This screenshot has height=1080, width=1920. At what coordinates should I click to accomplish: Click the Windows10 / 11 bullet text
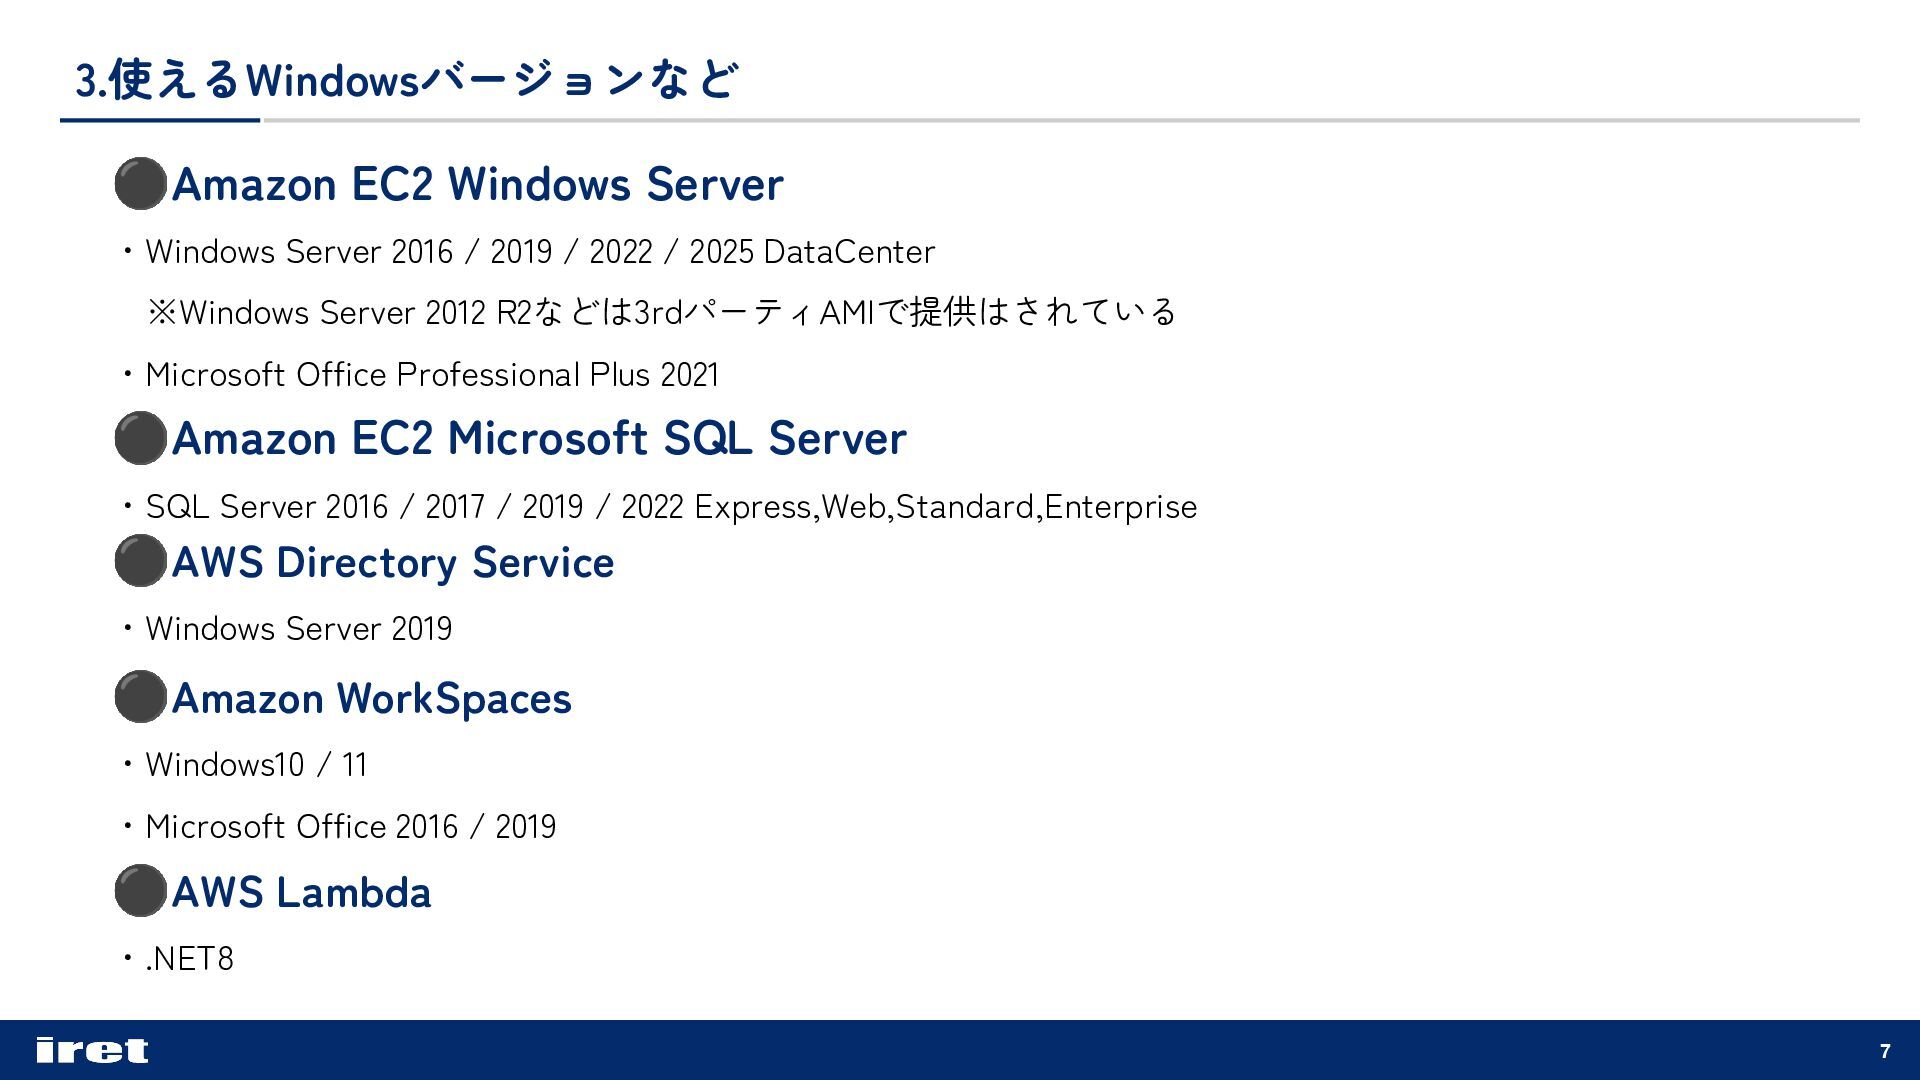coord(256,765)
